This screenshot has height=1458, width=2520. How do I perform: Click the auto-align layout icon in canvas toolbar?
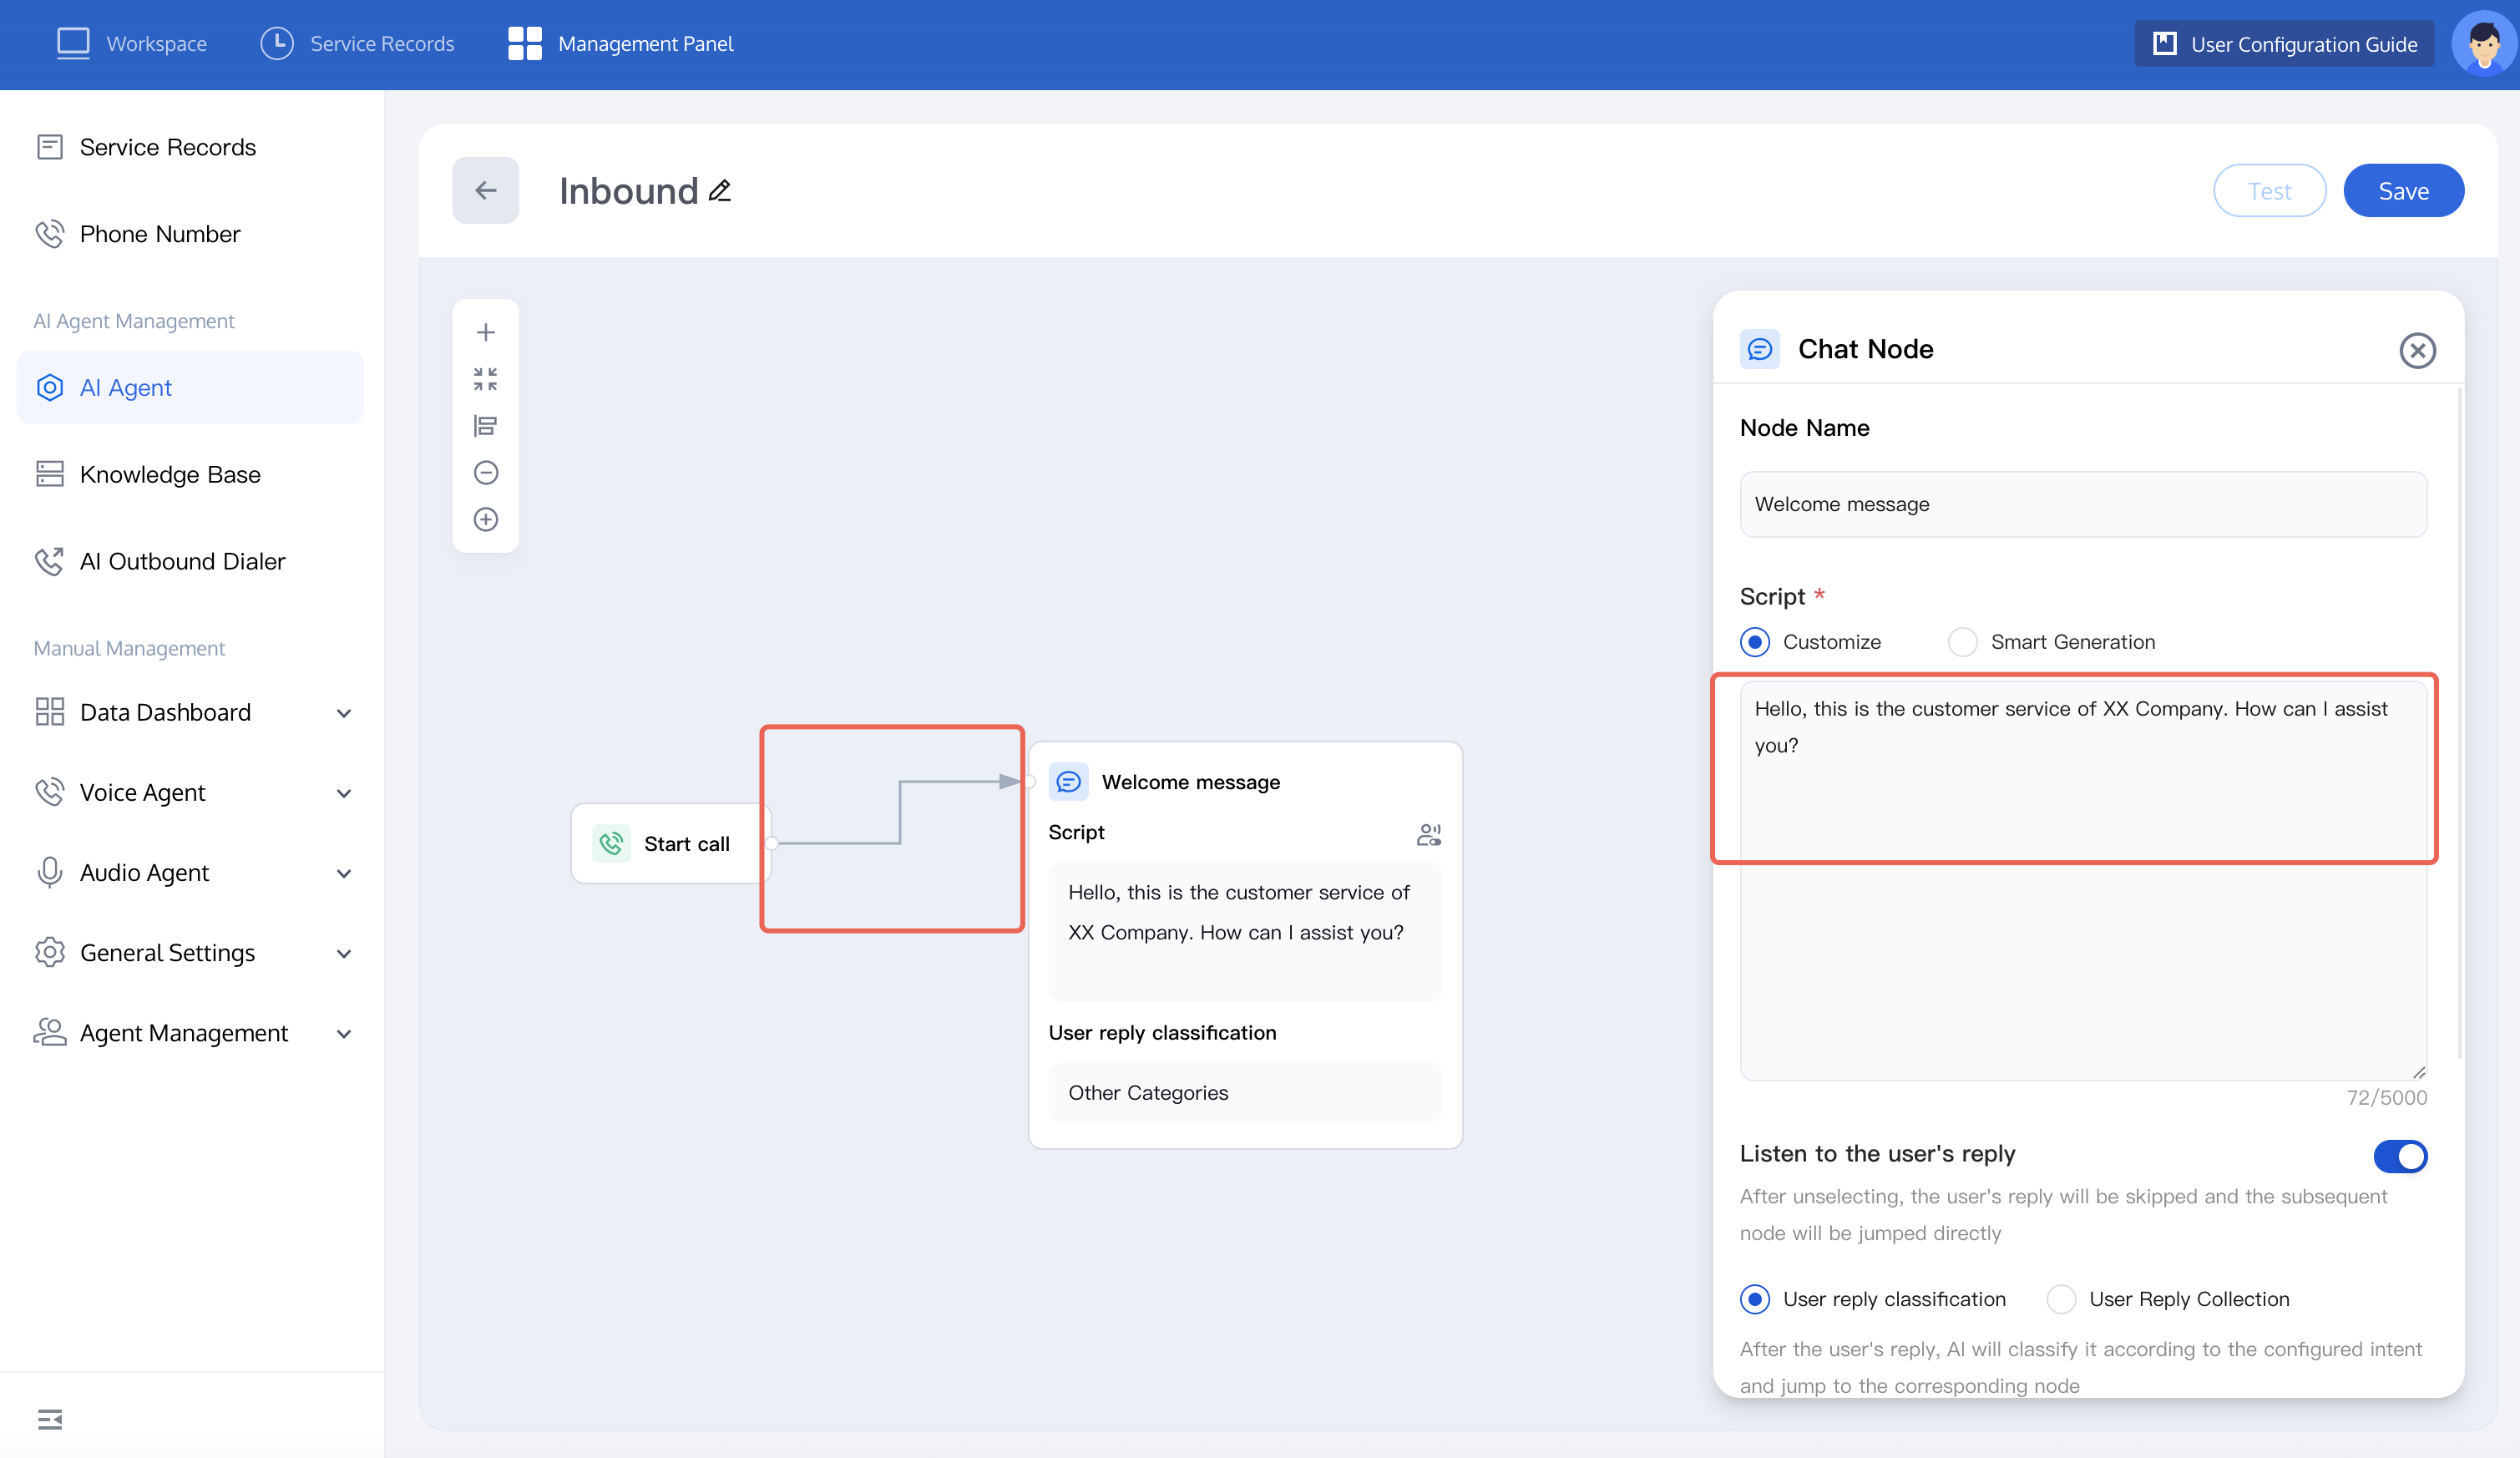(x=485, y=426)
